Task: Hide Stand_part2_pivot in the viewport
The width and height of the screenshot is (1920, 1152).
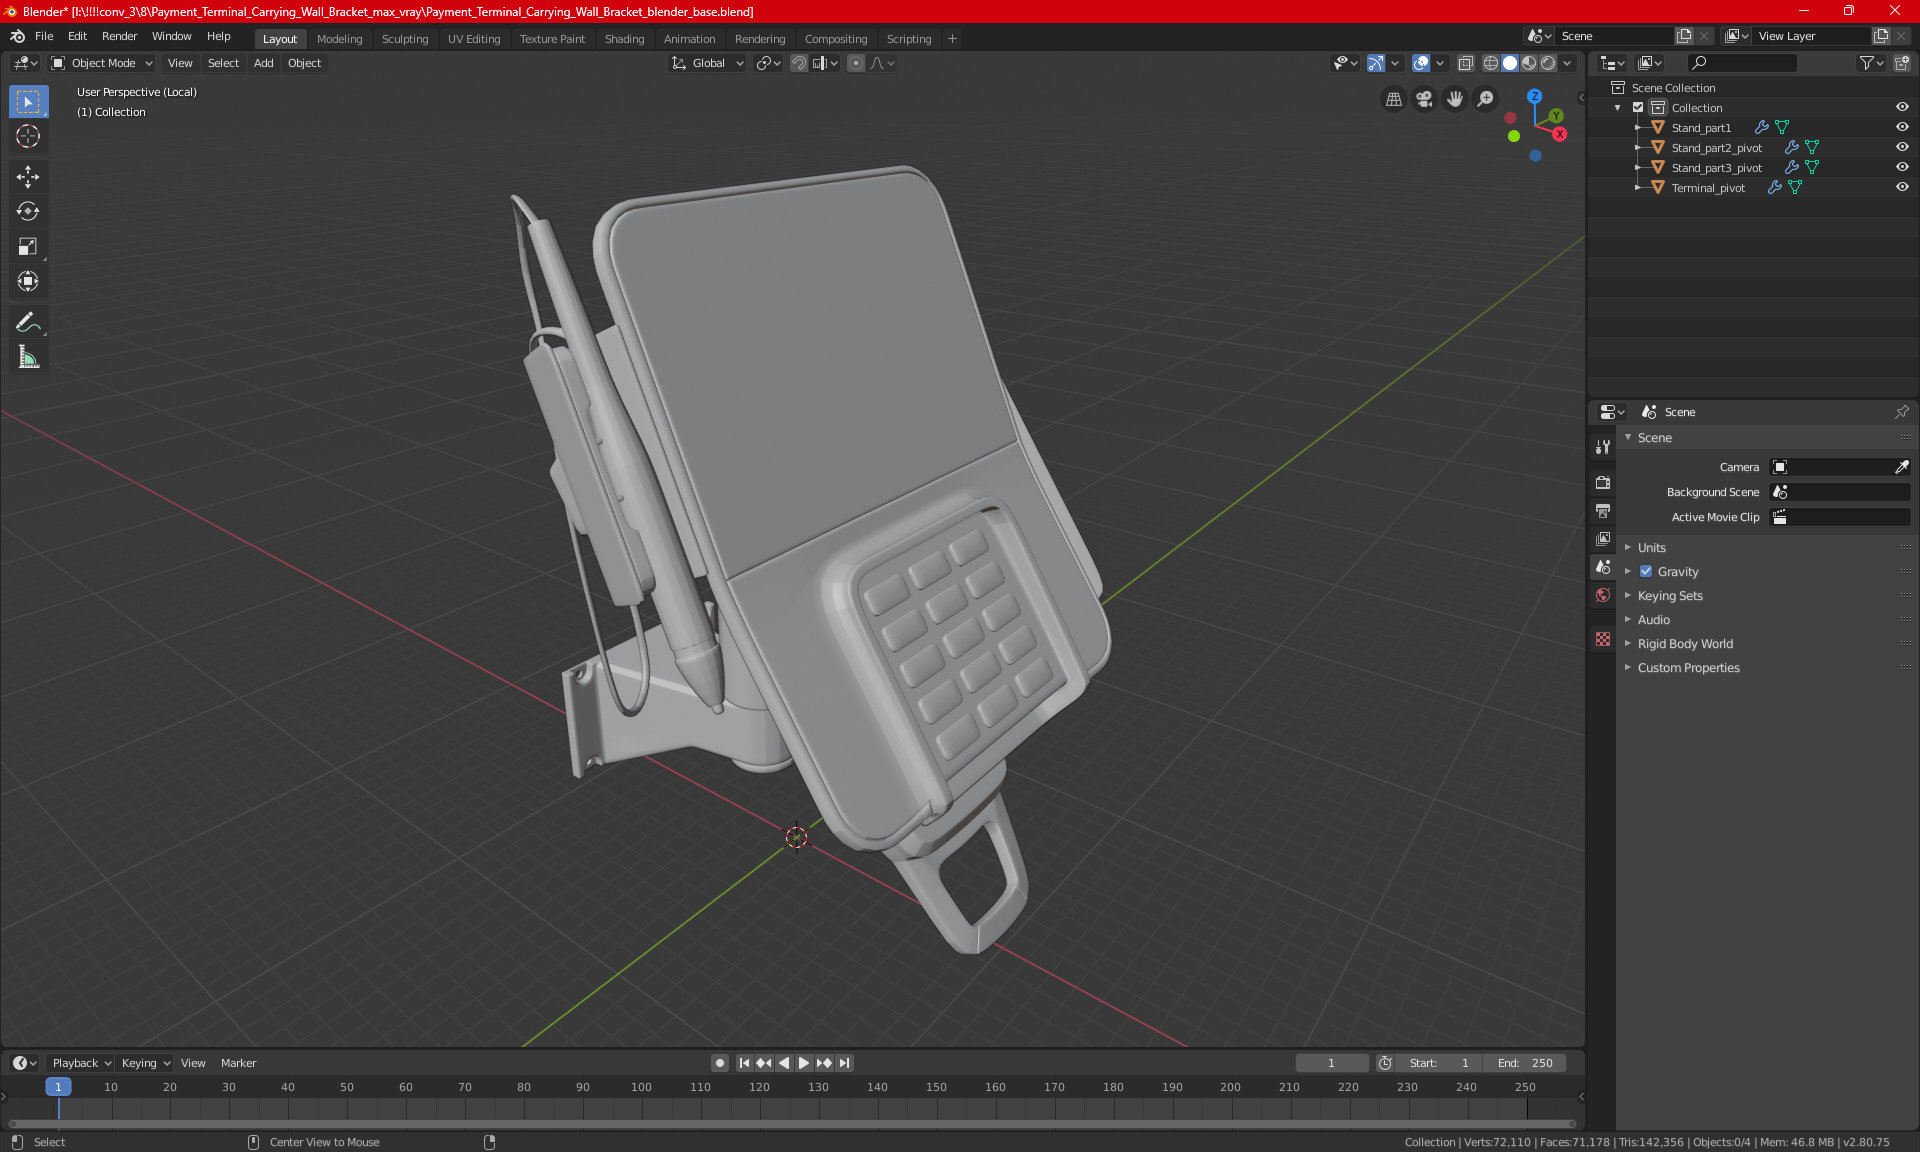Action: 1902,147
